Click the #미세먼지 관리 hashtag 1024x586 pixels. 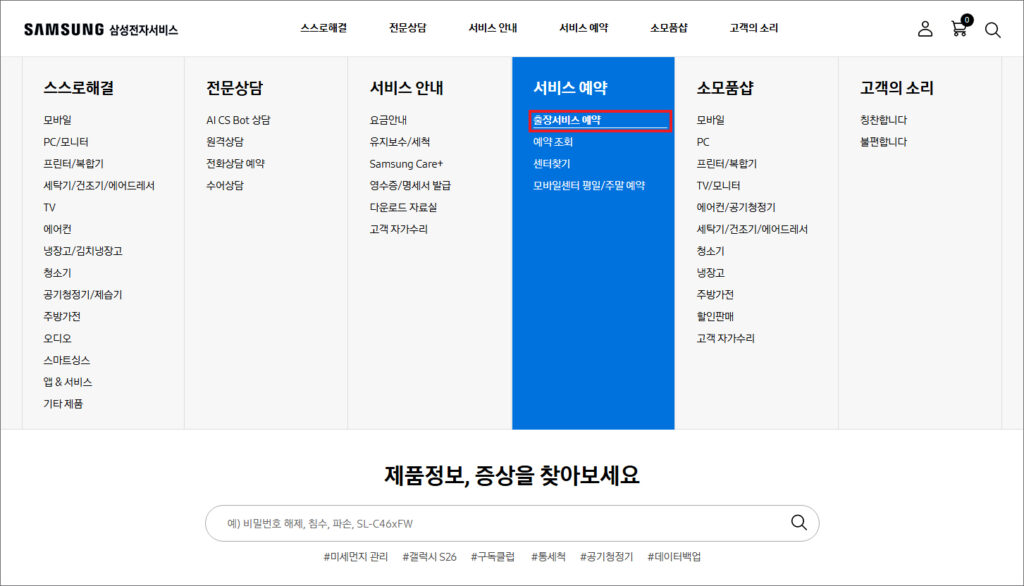click(x=355, y=557)
